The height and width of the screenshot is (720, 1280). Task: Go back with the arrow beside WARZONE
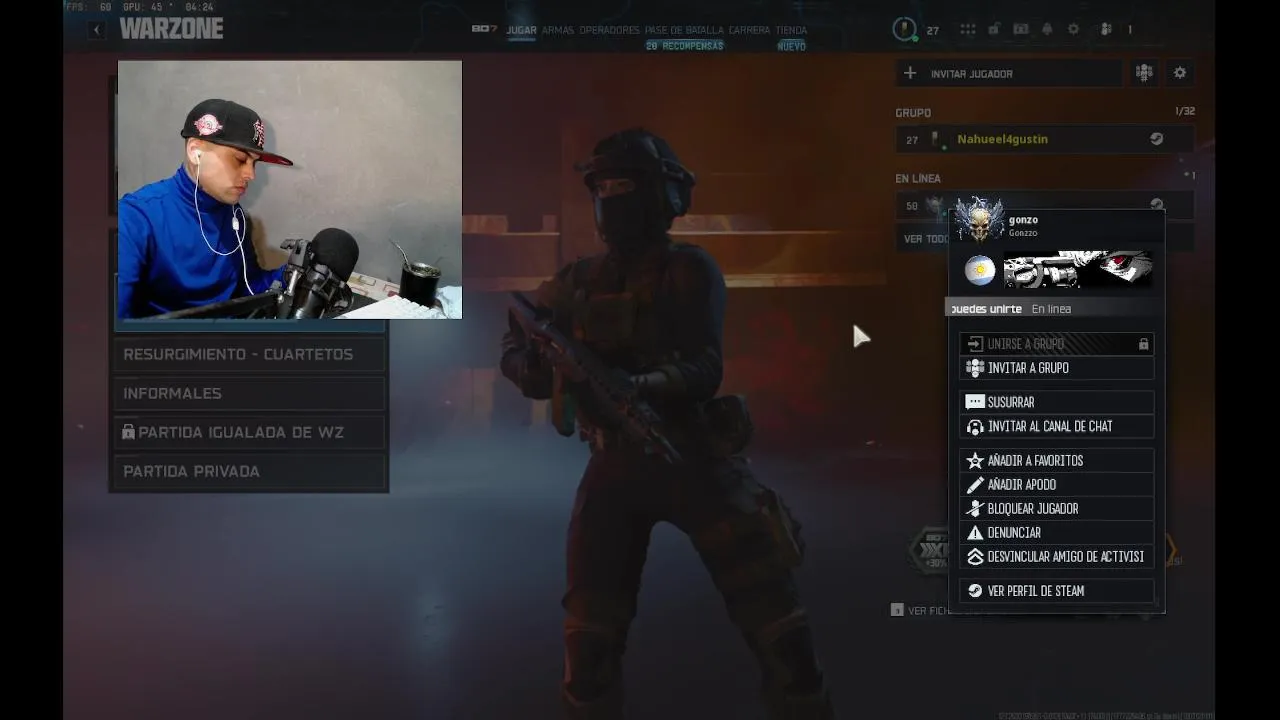coord(97,30)
